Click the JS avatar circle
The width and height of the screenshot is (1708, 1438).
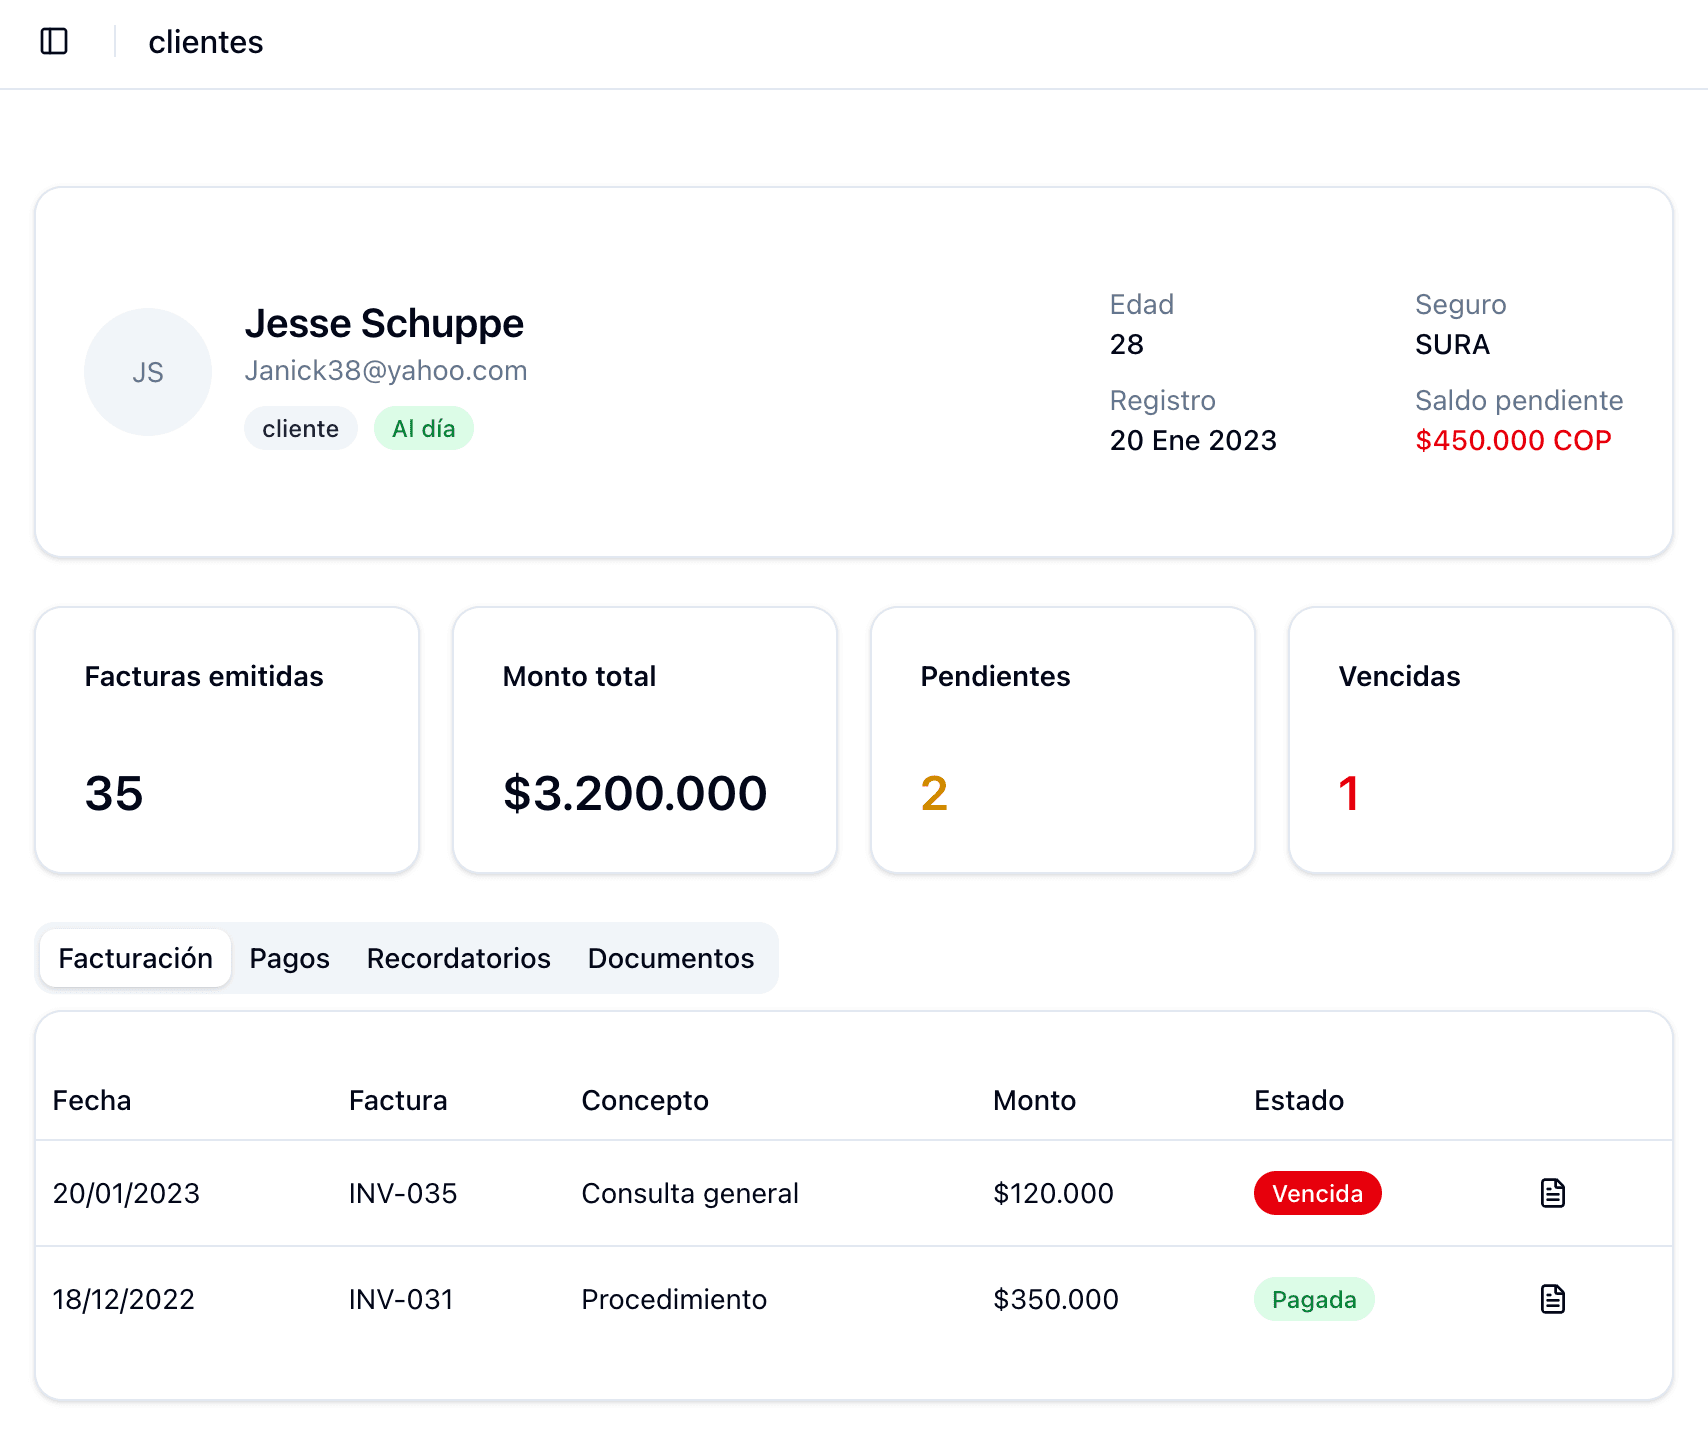click(148, 371)
